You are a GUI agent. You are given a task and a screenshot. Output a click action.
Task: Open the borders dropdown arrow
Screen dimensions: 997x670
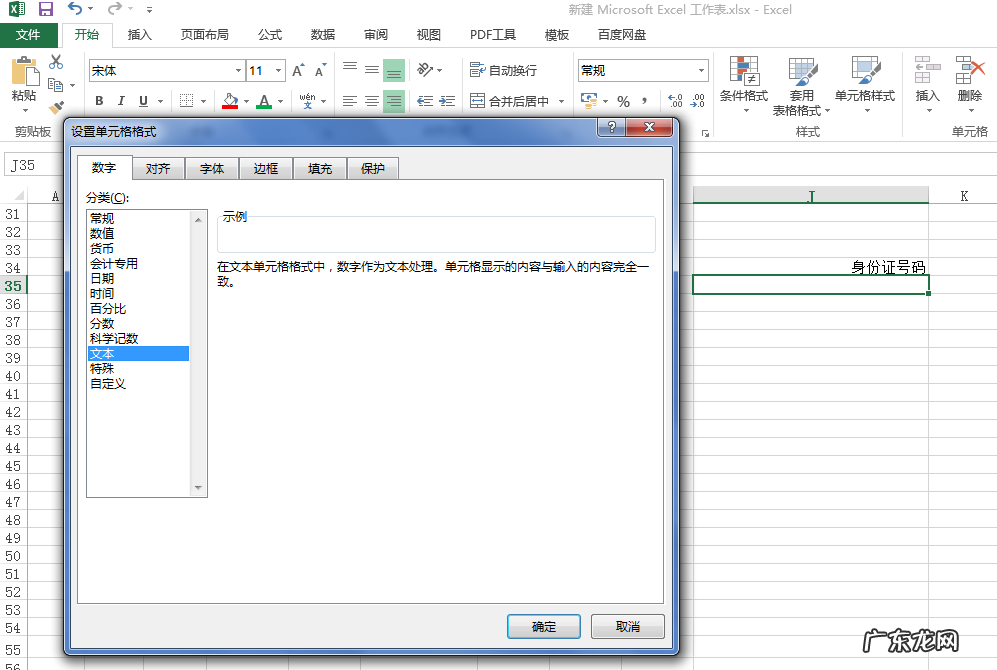pos(203,101)
